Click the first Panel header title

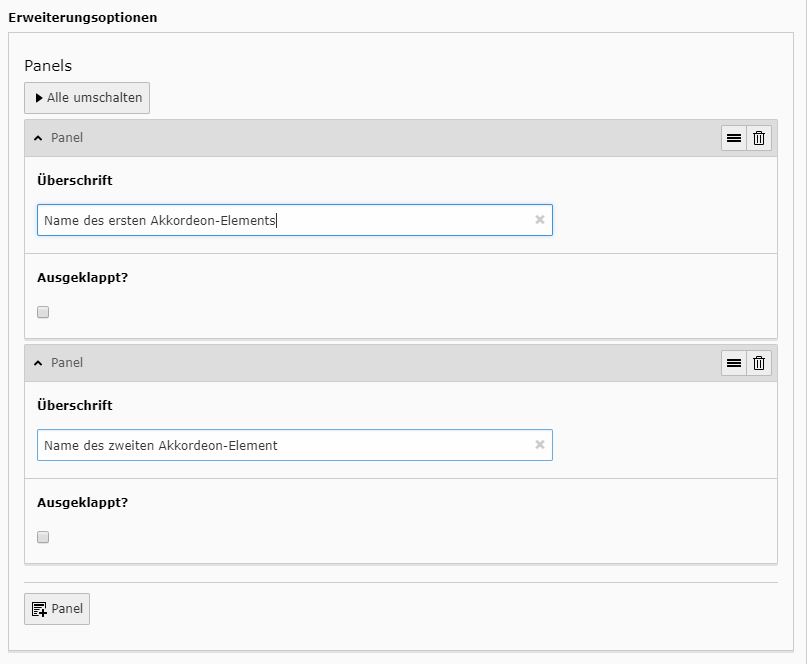click(67, 138)
